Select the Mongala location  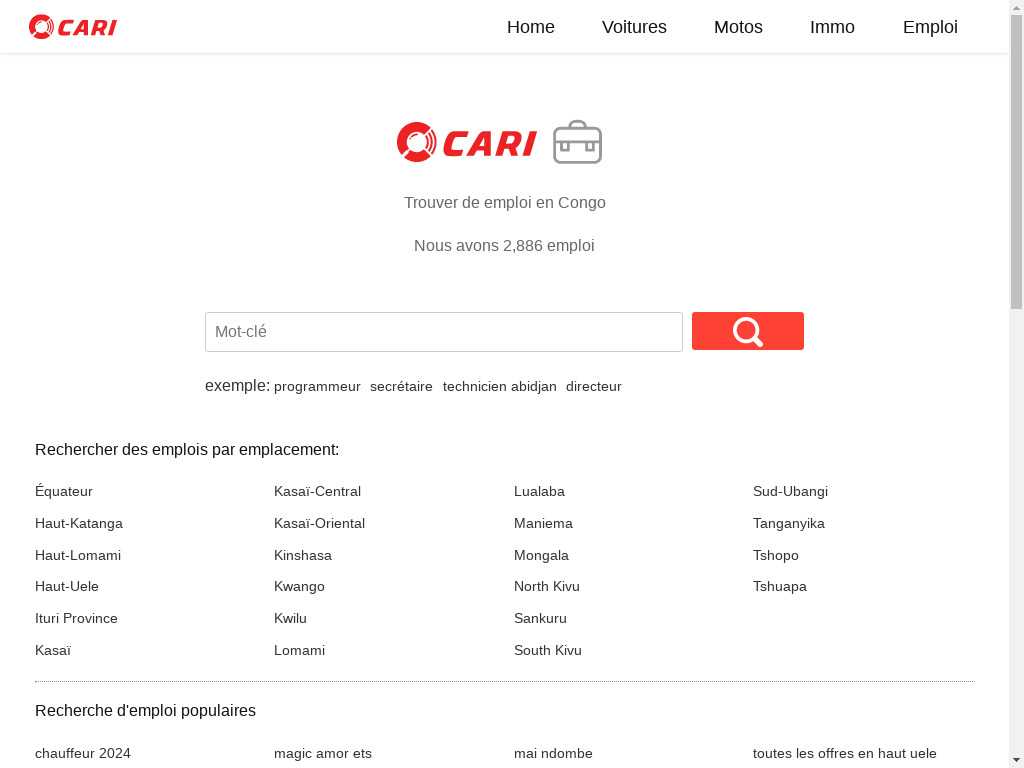click(x=541, y=555)
